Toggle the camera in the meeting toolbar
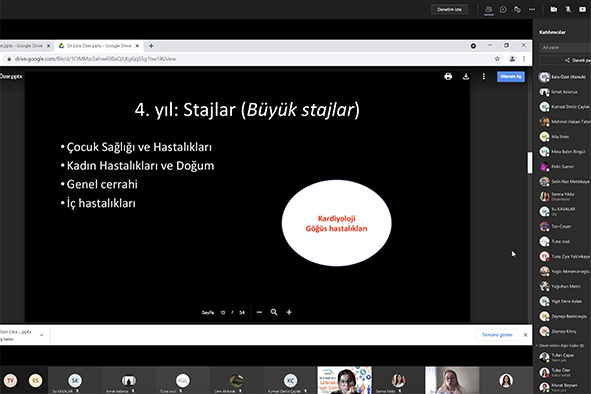This screenshot has width=591, height=394. pos(554,9)
